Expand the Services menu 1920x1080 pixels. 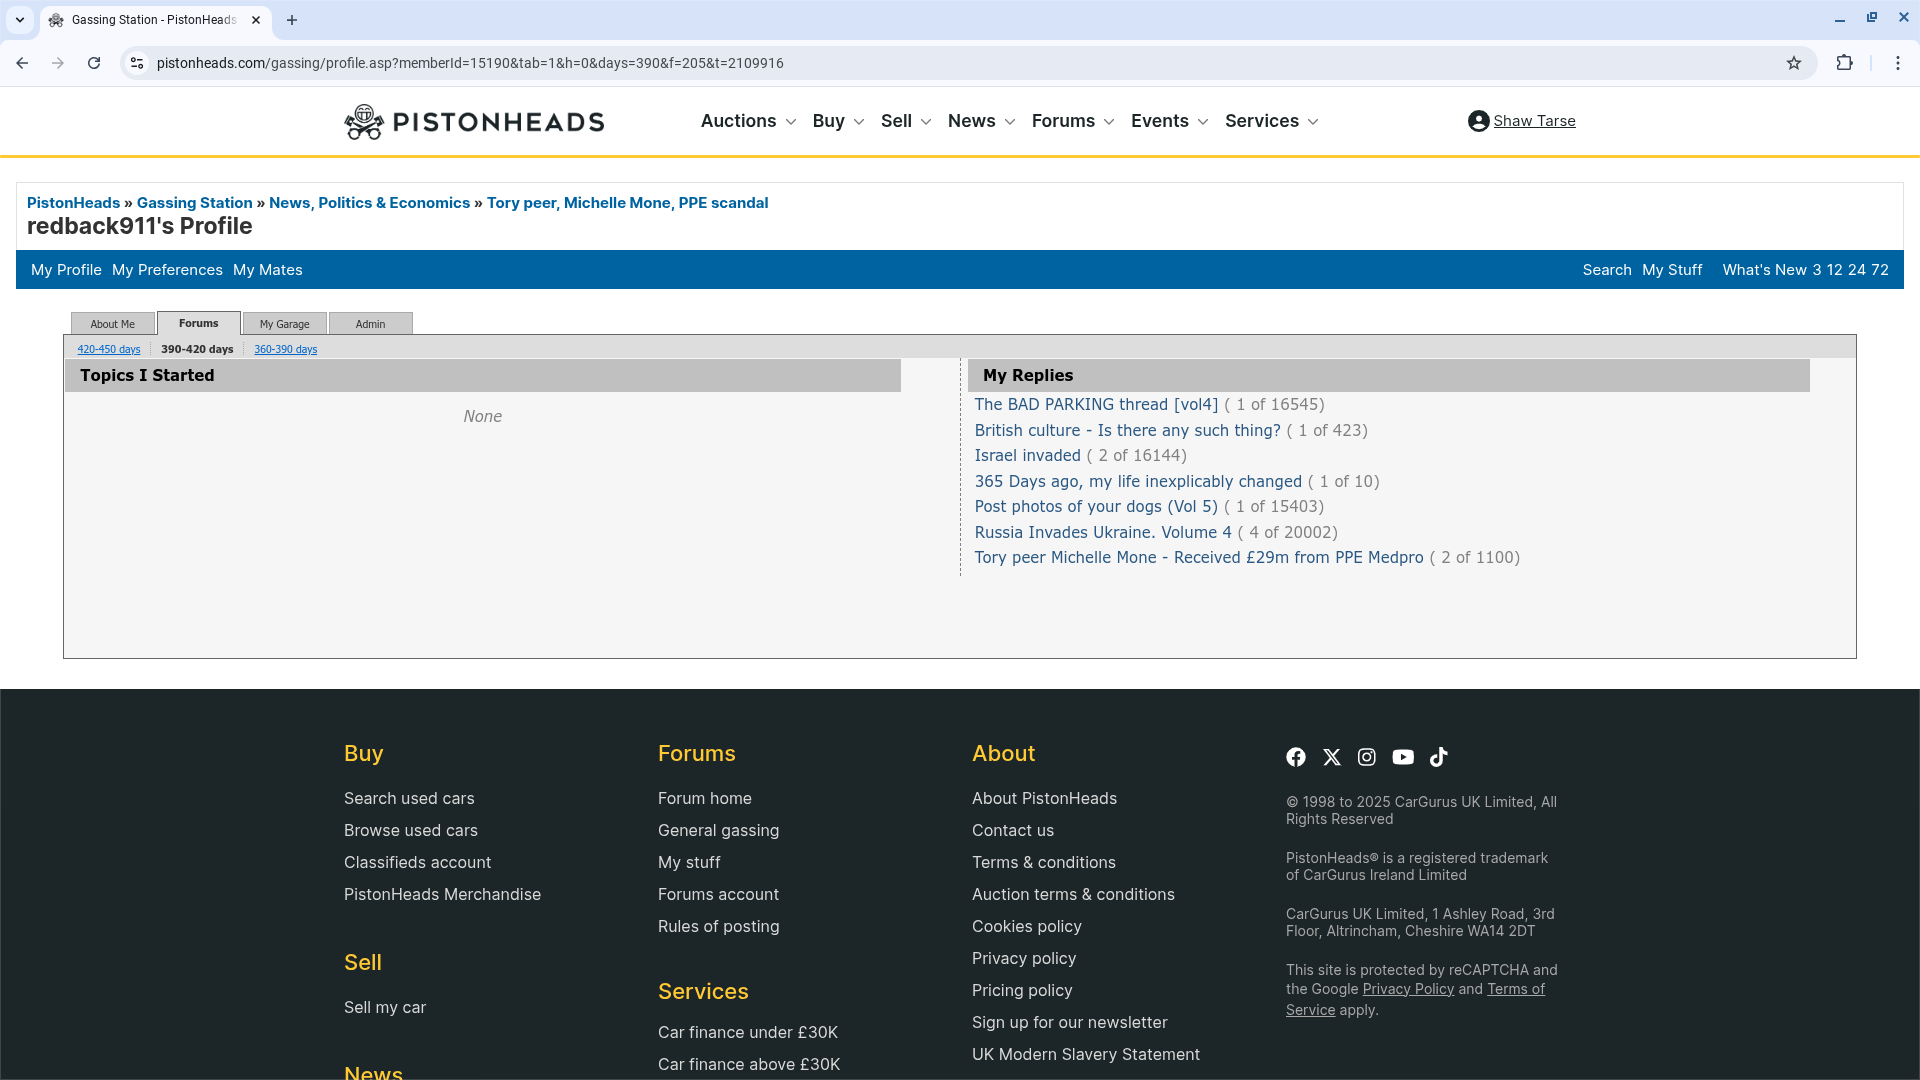(1272, 121)
